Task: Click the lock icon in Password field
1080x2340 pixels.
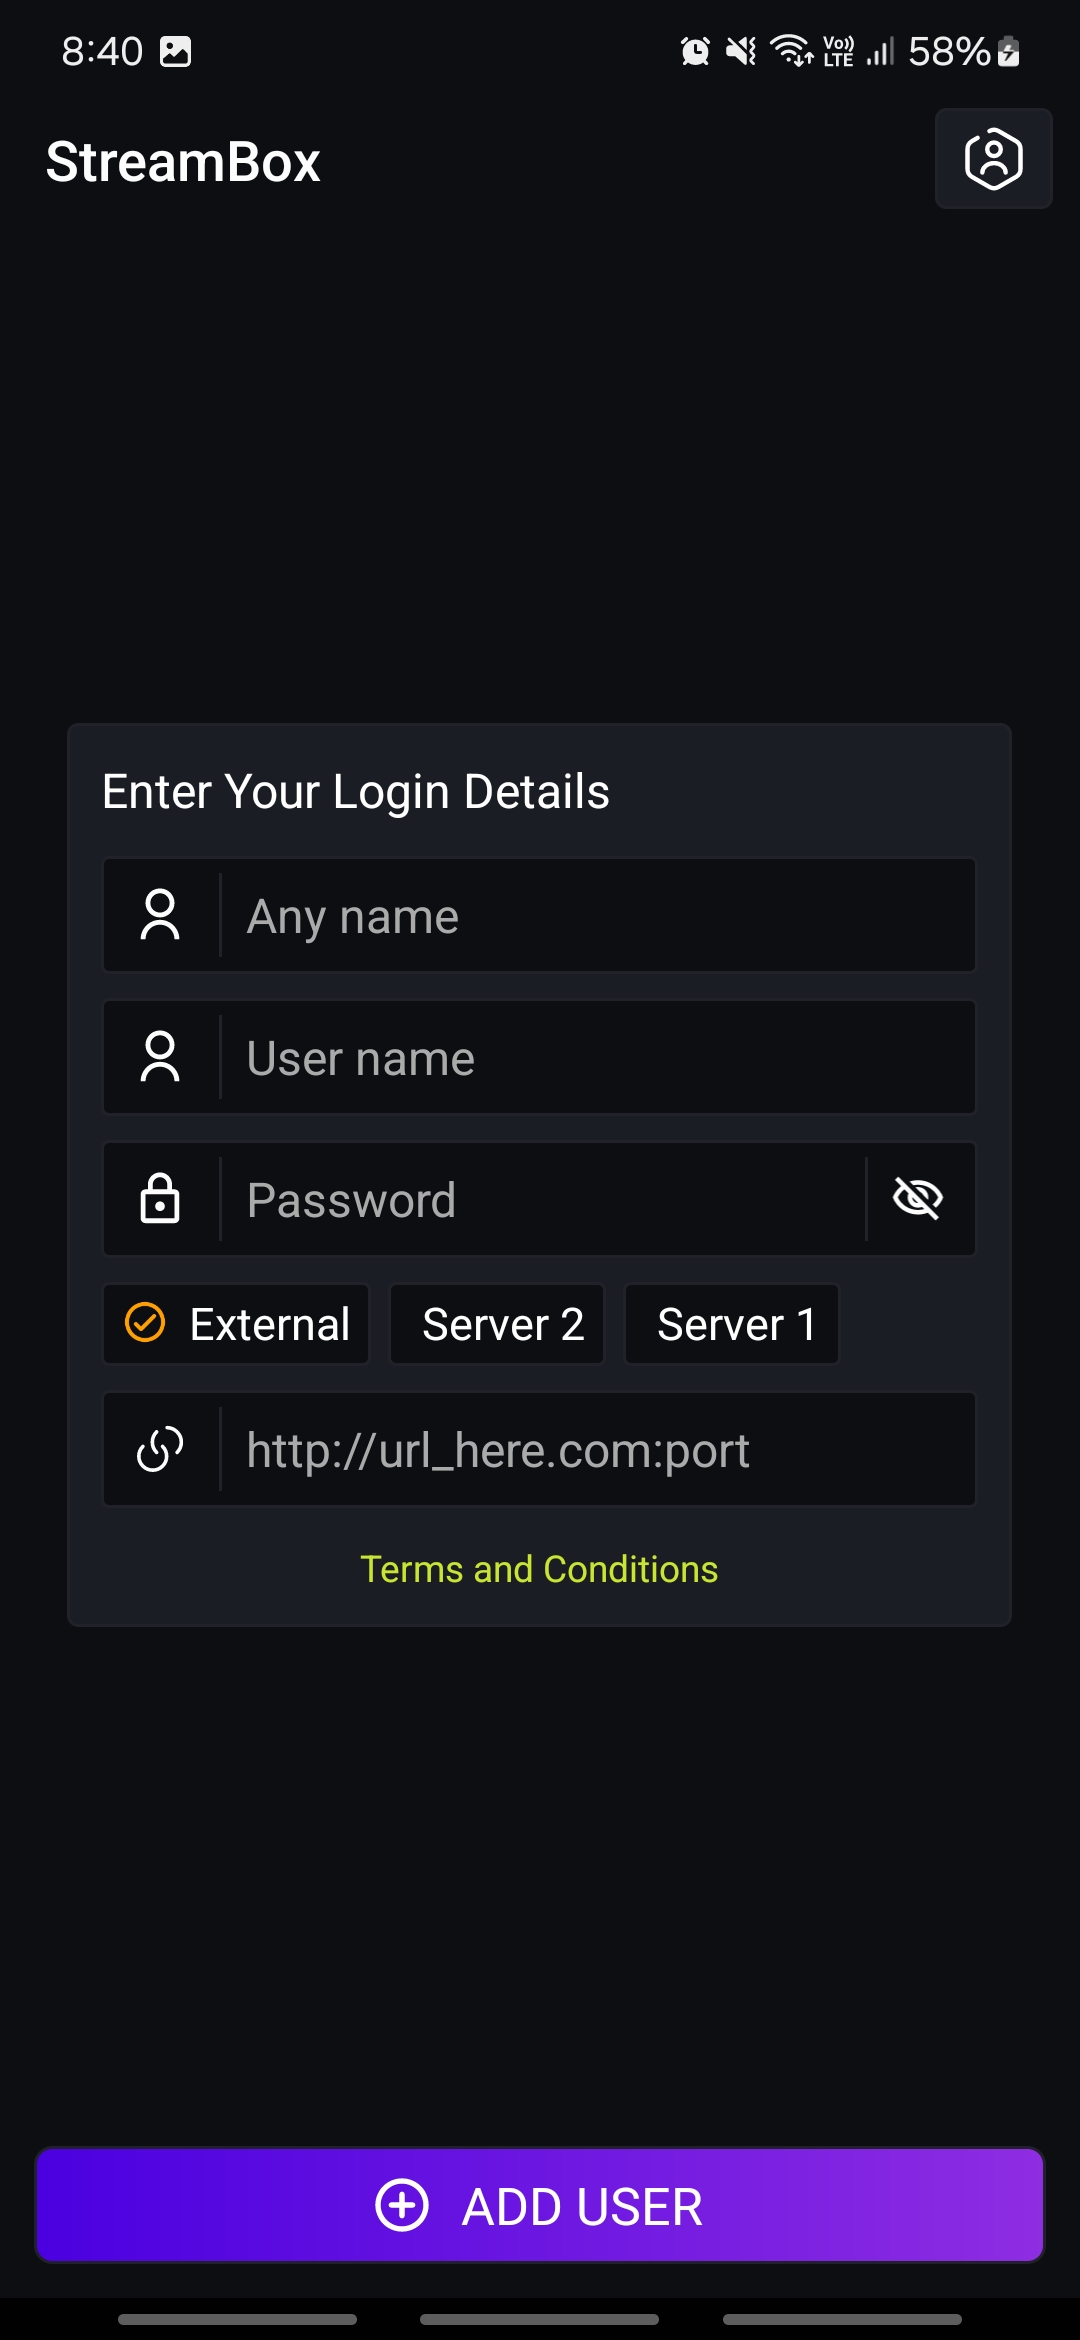Action: pos(160,1199)
